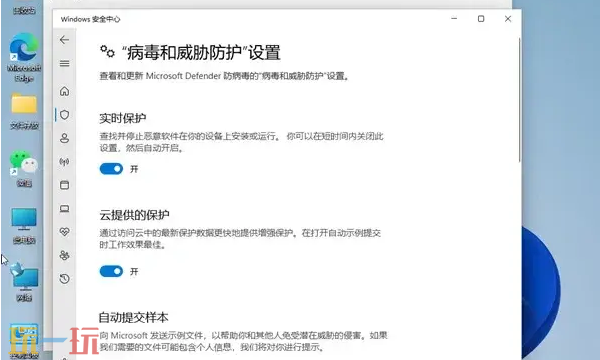Close the Windows 安全中心 window
The width and height of the screenshot is (600, 360).
click(x=508, y=18)
